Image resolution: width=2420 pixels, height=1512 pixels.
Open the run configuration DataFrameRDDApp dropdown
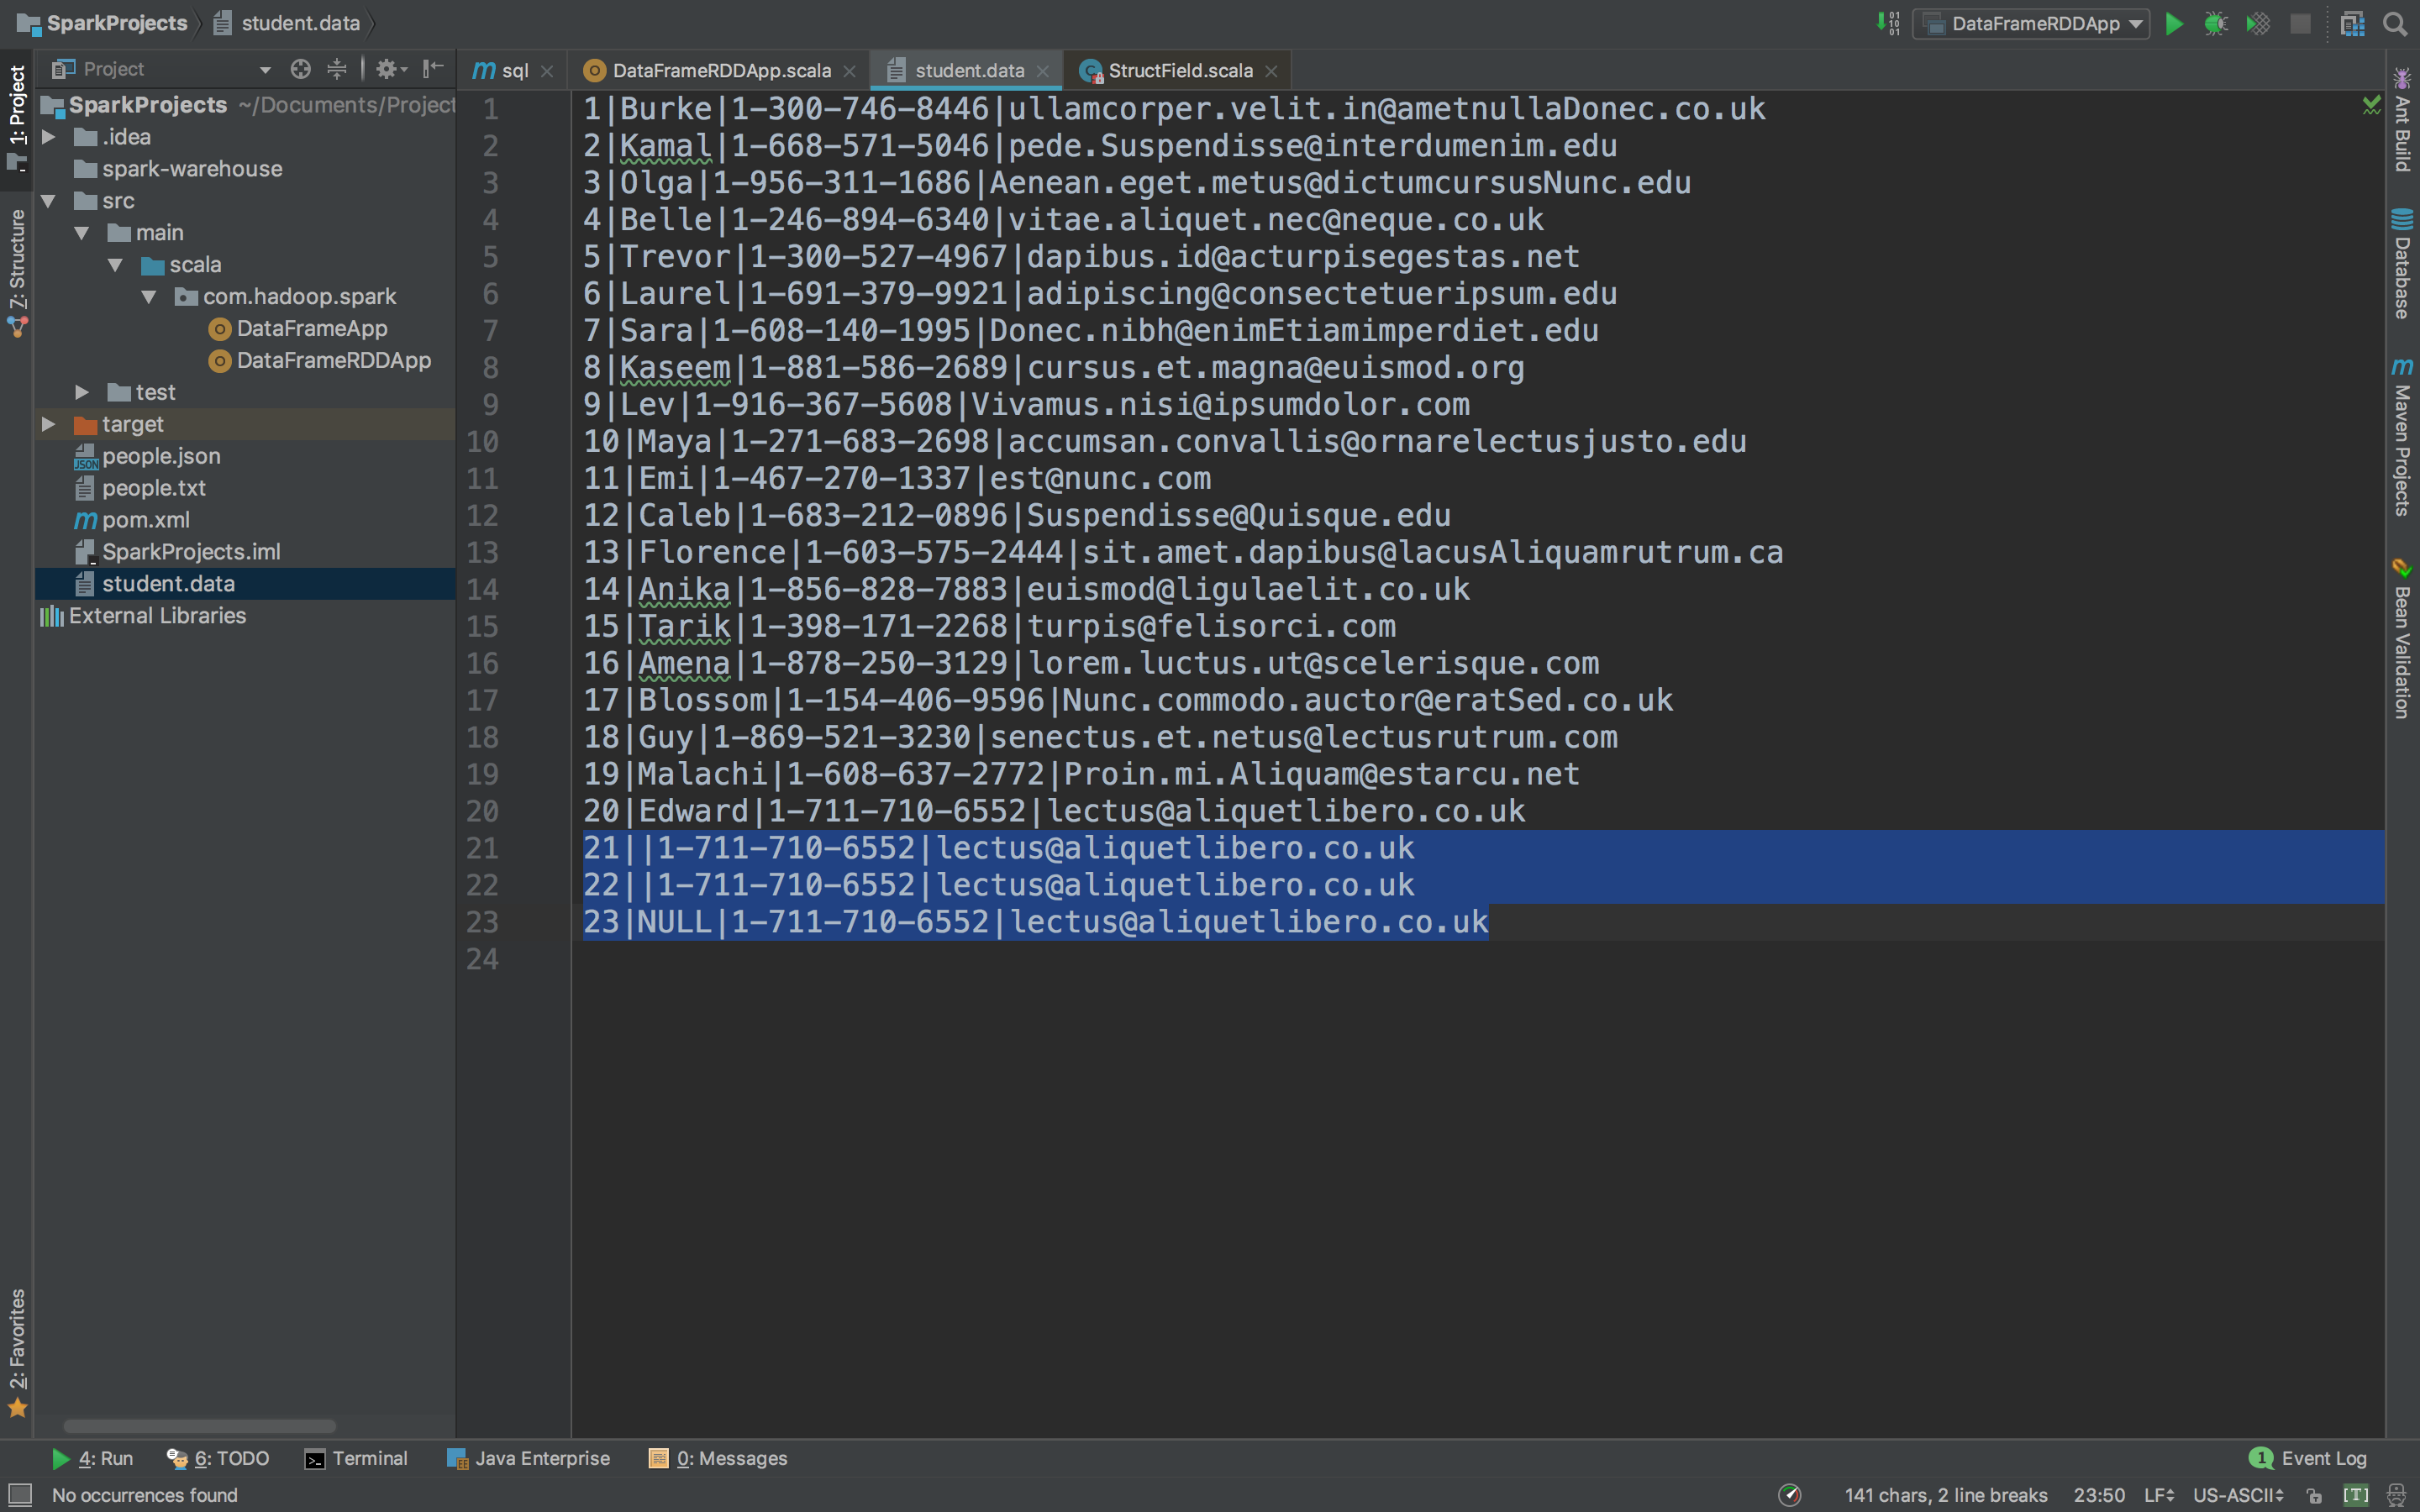click(x=2030, y=23)
